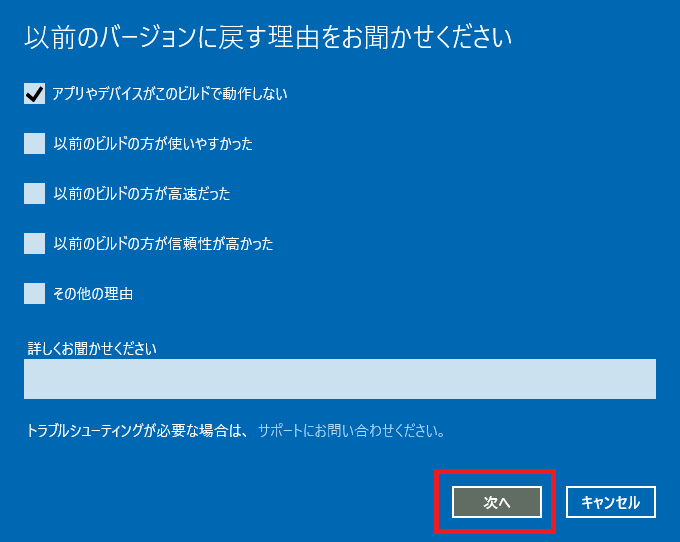Check the 以前のビルドの方が信頼性が高かった box
Image resolution: width=680 pixels, height=542 pixels.
click(x=34, y=244)
